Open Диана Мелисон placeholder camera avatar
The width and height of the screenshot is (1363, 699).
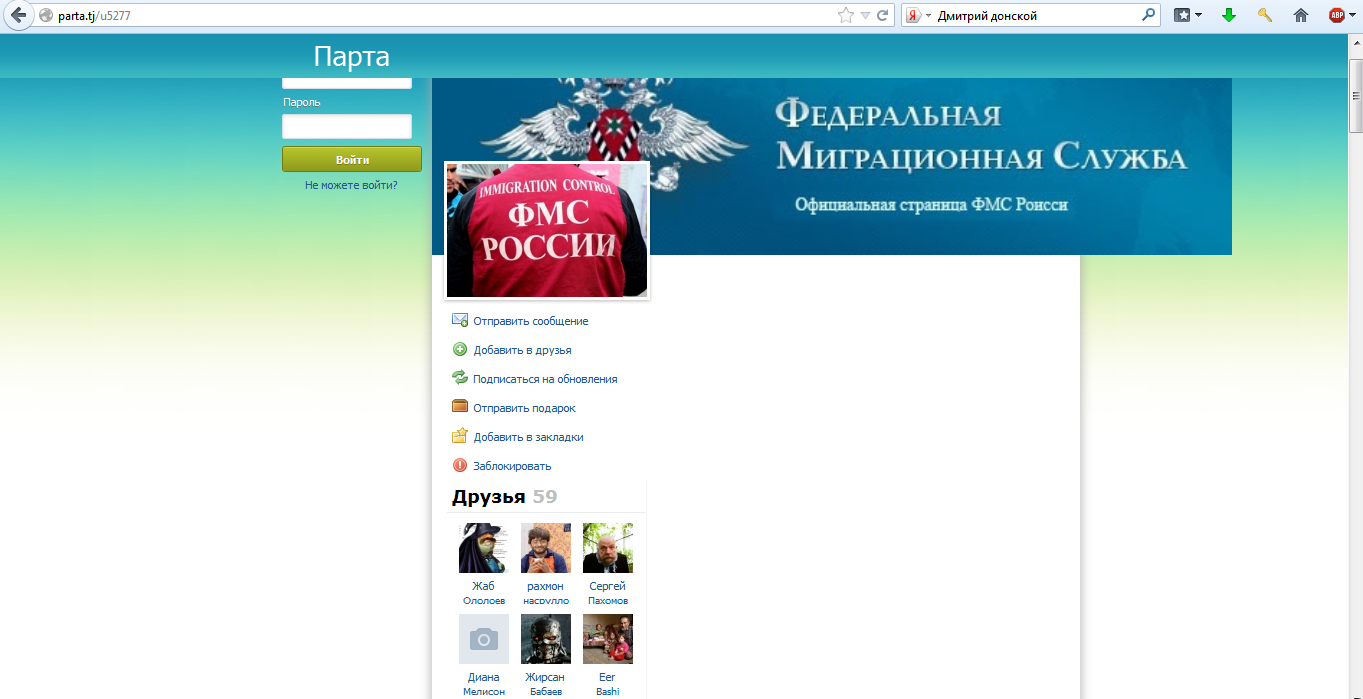click(484, 639)
